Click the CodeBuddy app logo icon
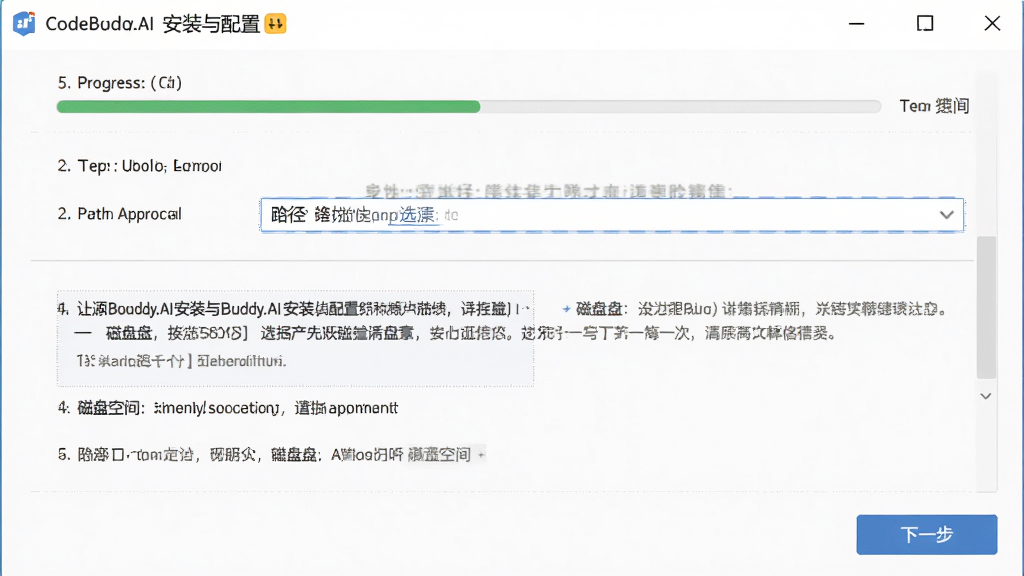 click(24, 24)
